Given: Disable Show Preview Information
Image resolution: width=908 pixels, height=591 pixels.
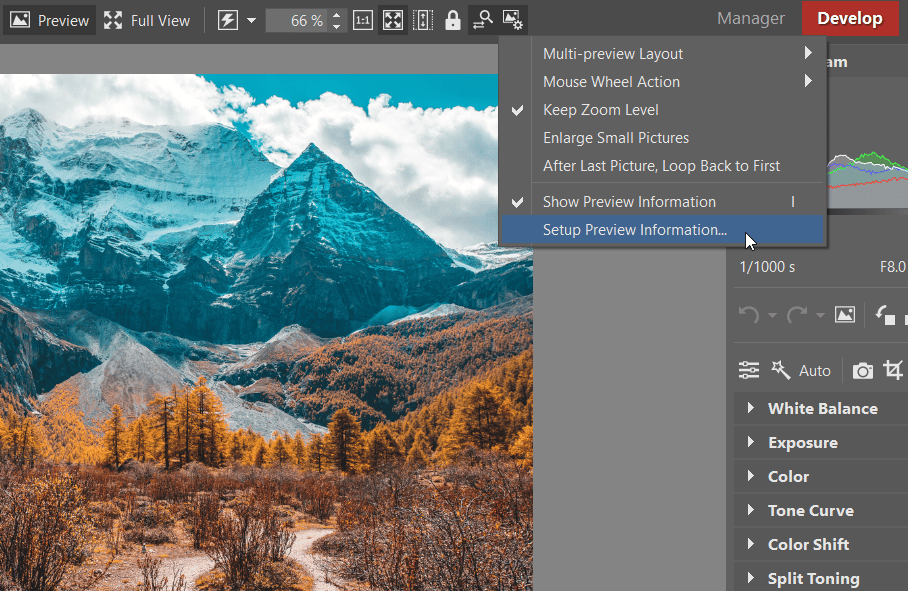Looking at the screenshot, I should 628,202.
